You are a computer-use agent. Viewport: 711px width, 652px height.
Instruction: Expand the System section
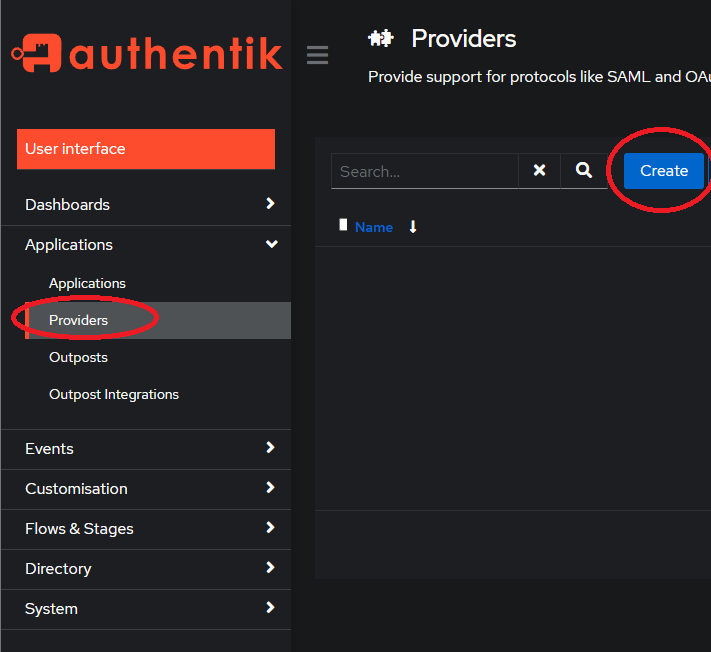coord(146,608)
